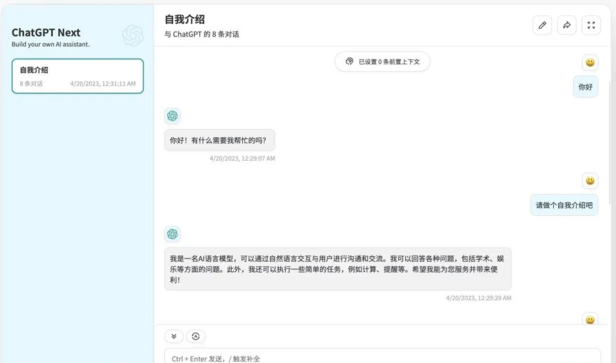Click the partially visible emoji avatar at bottom

coord(590,319)
